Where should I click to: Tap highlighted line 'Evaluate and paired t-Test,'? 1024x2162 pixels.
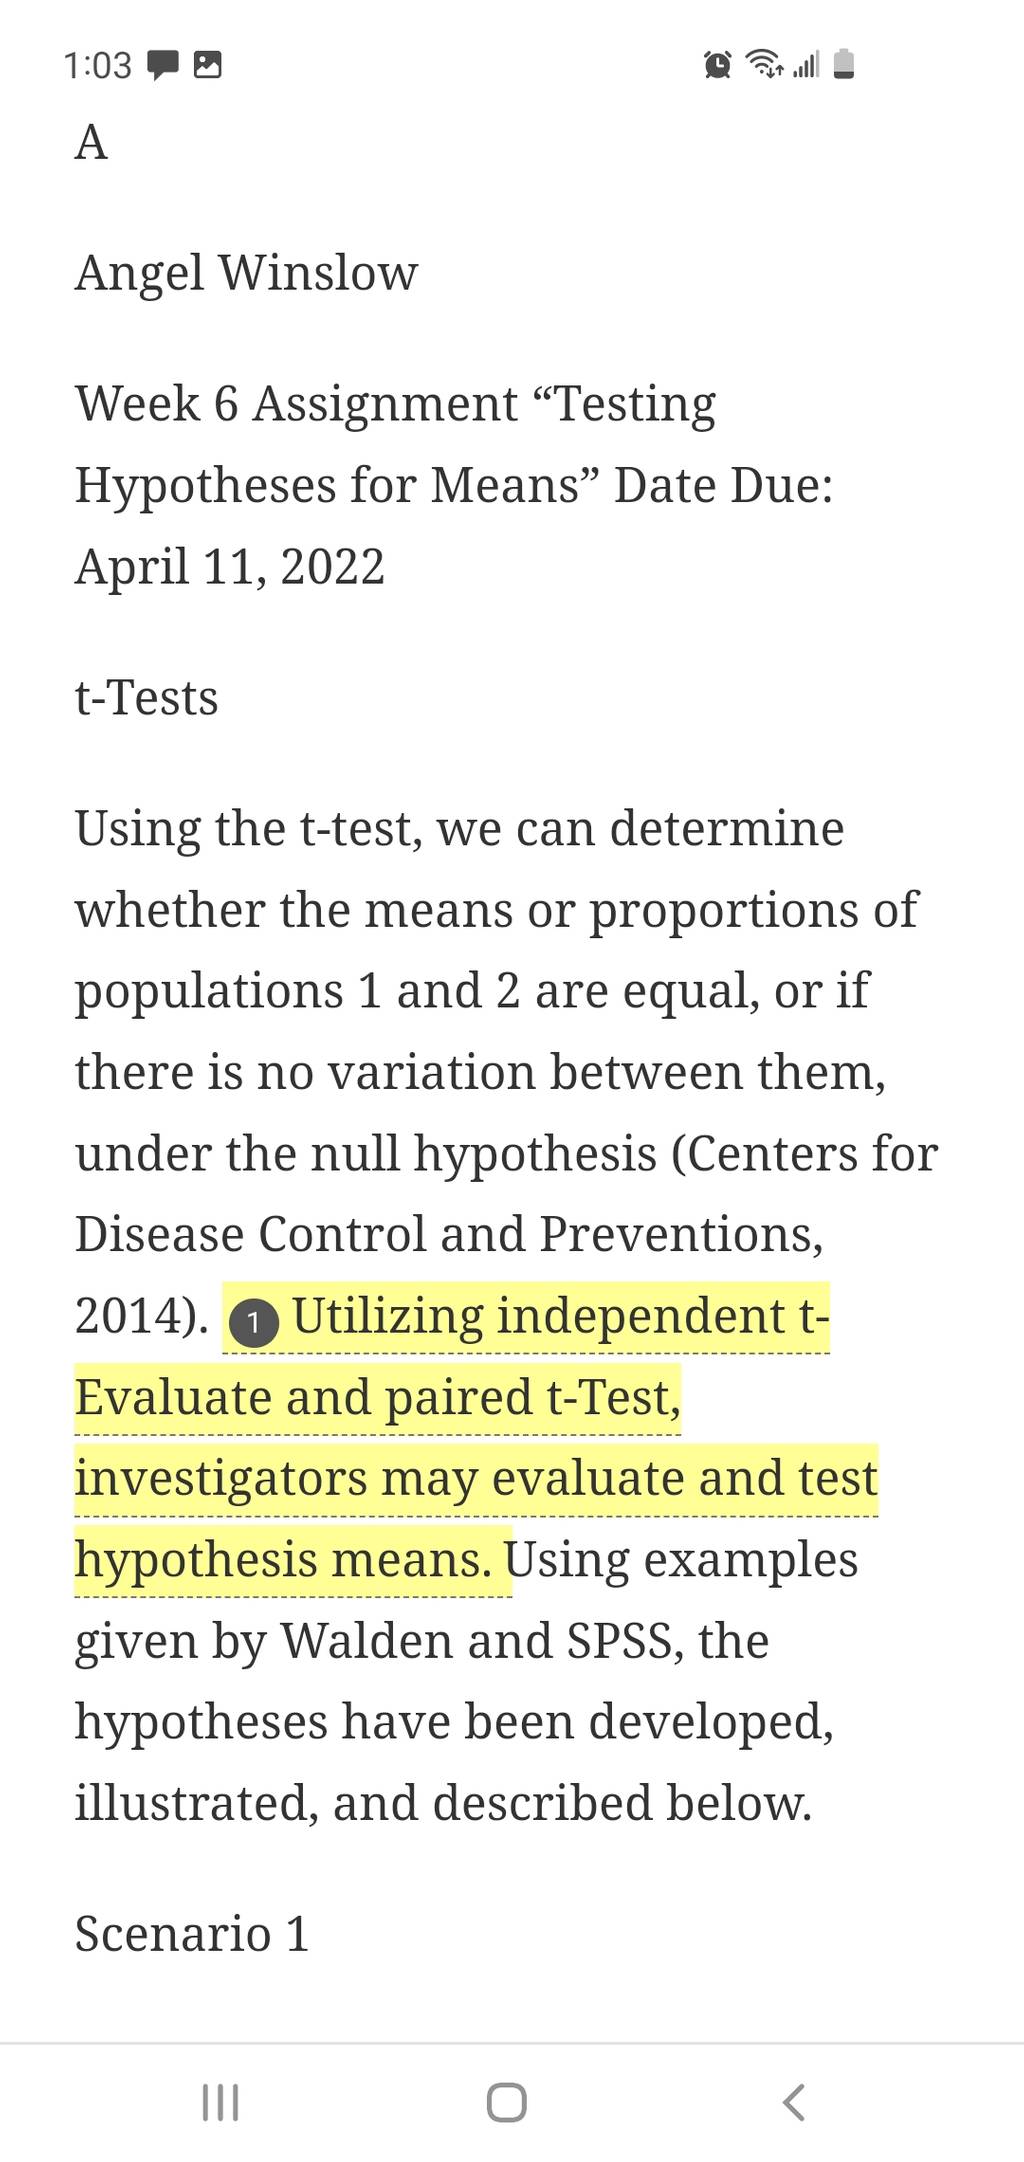tap(378, 1398)
